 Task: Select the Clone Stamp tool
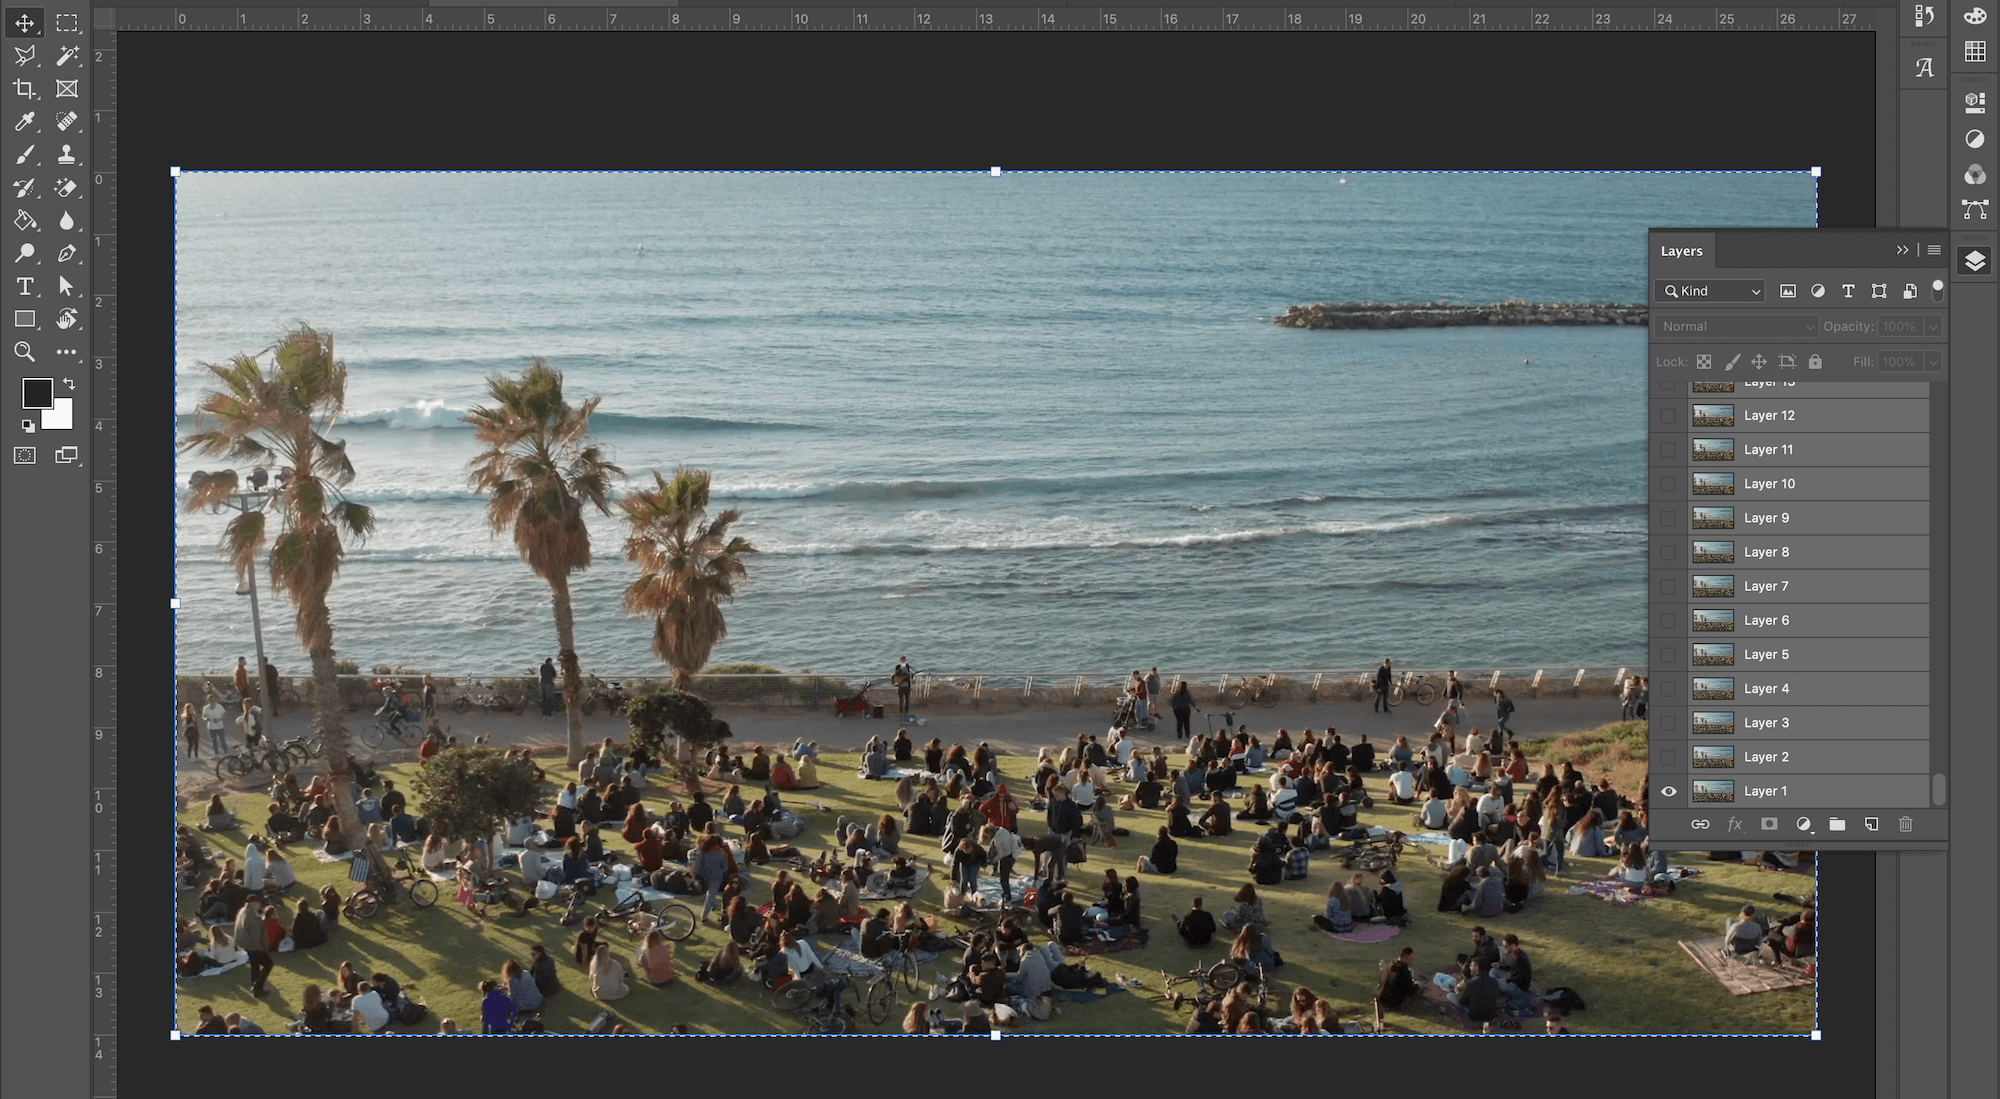tap(64, 153)
